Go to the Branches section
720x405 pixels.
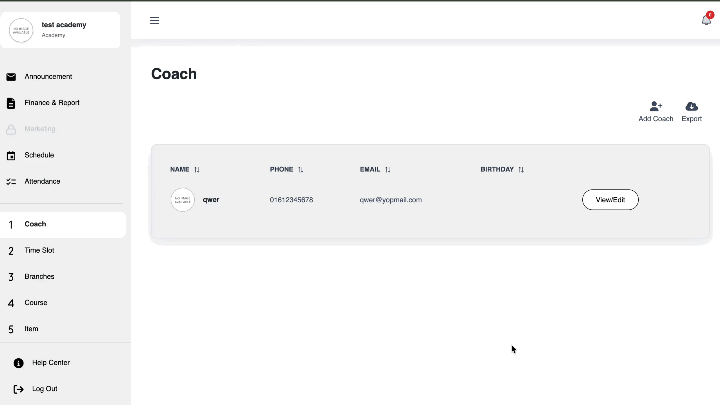39,276
